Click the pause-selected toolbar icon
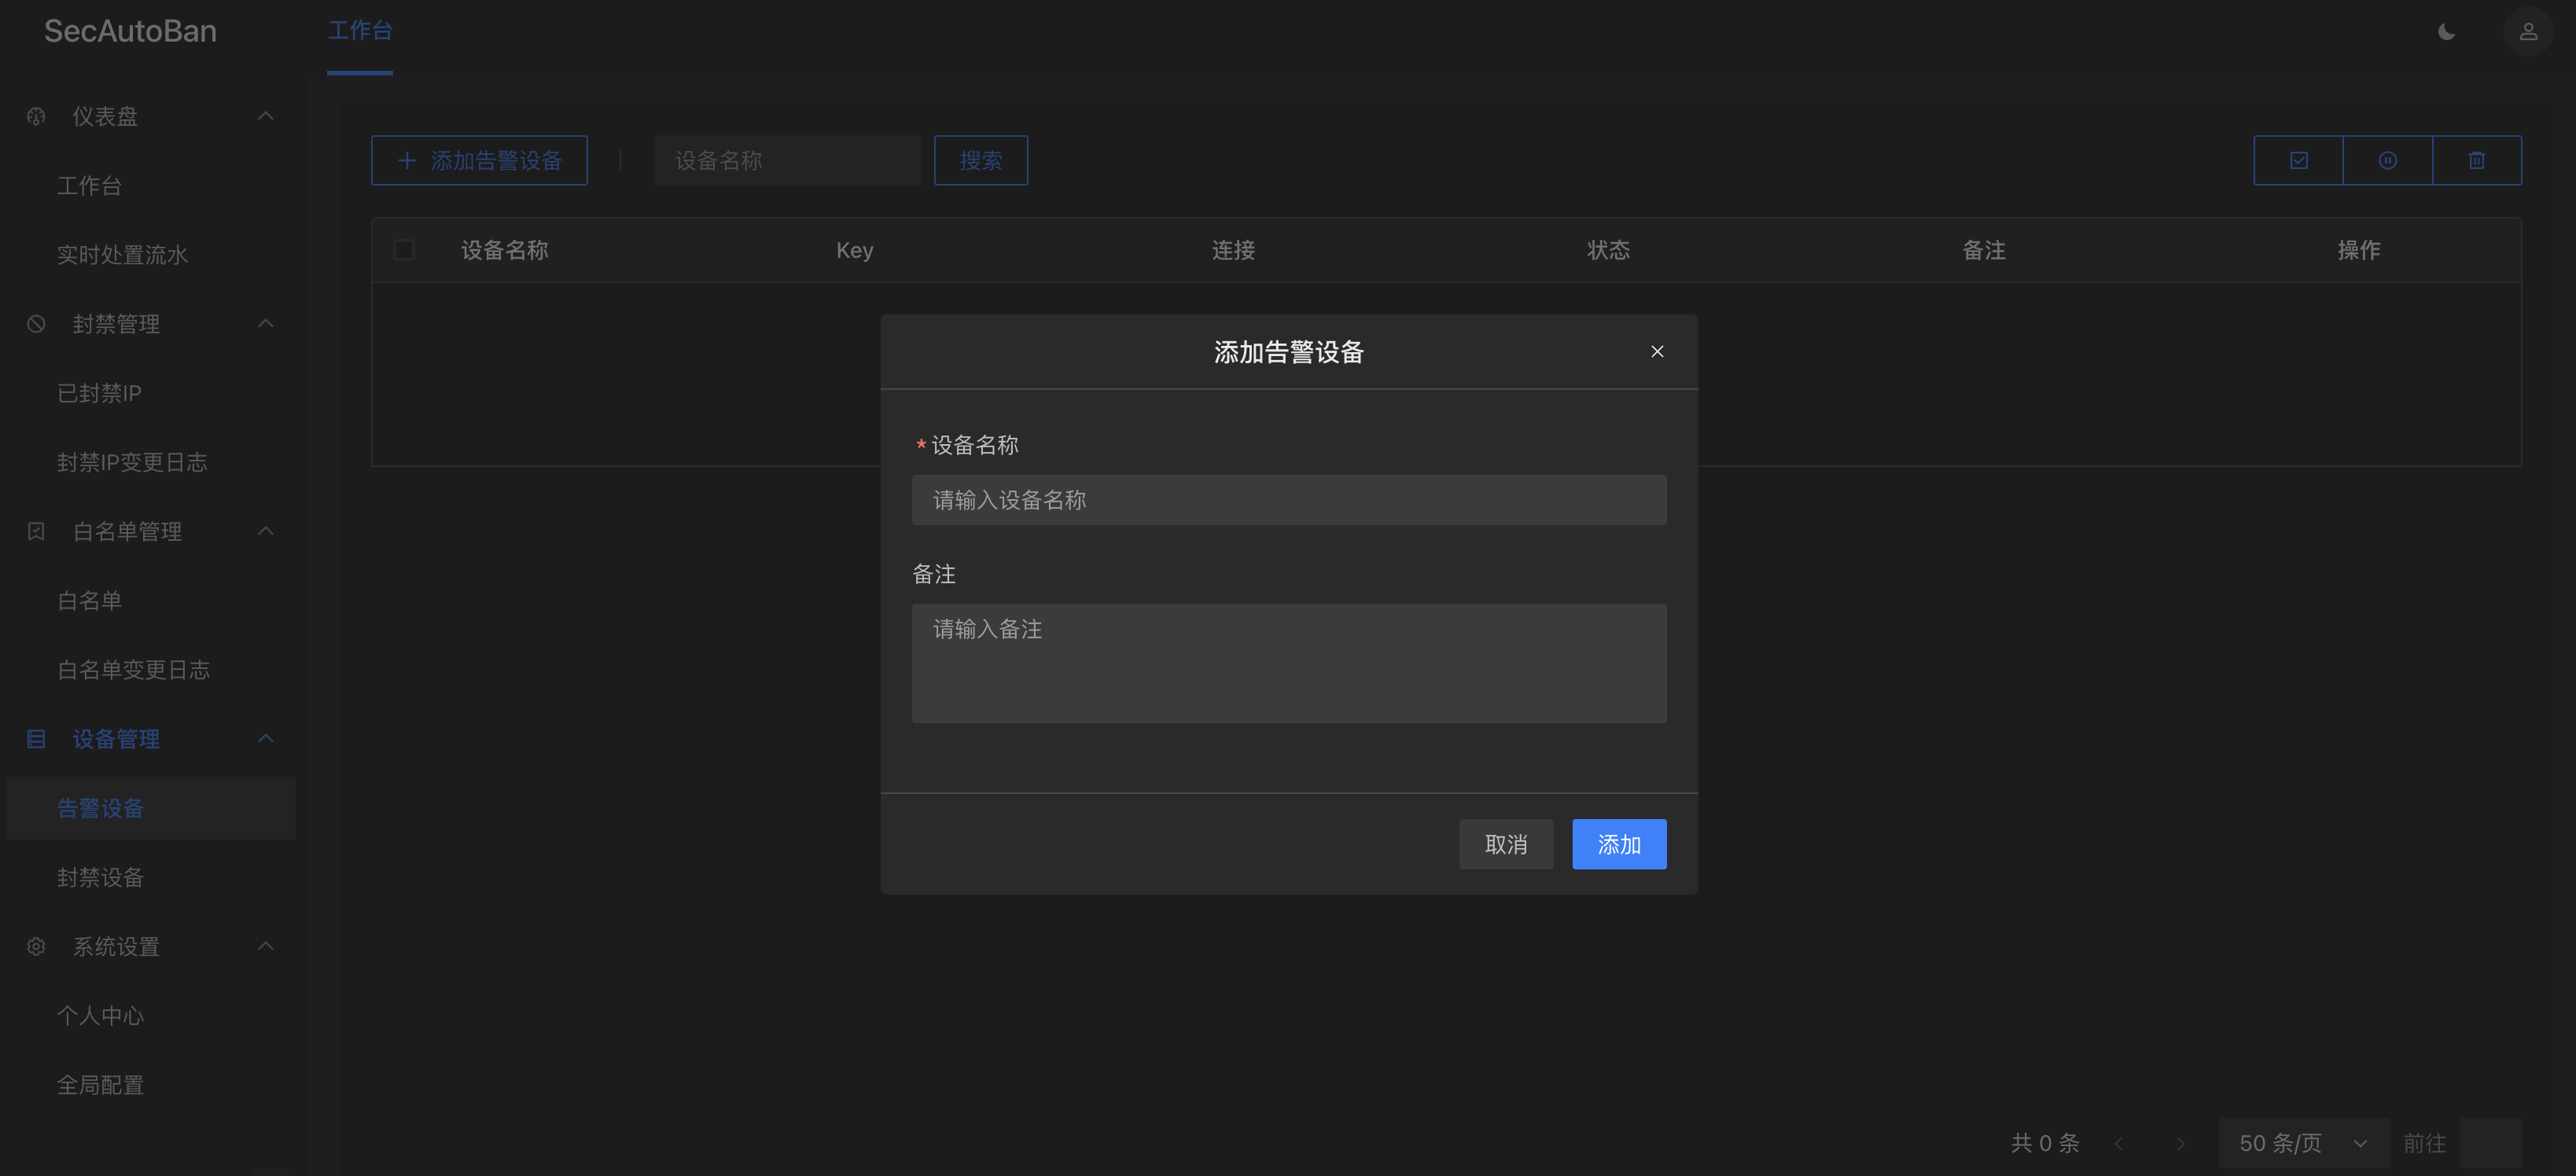Screen dimensions: 2576x1176 [2387, 160]
